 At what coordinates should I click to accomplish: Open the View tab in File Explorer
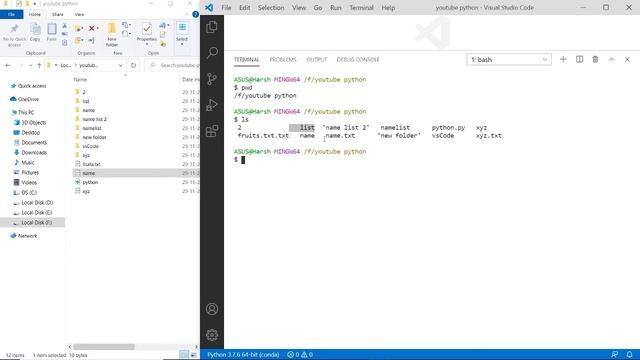[x=79, y=14]
